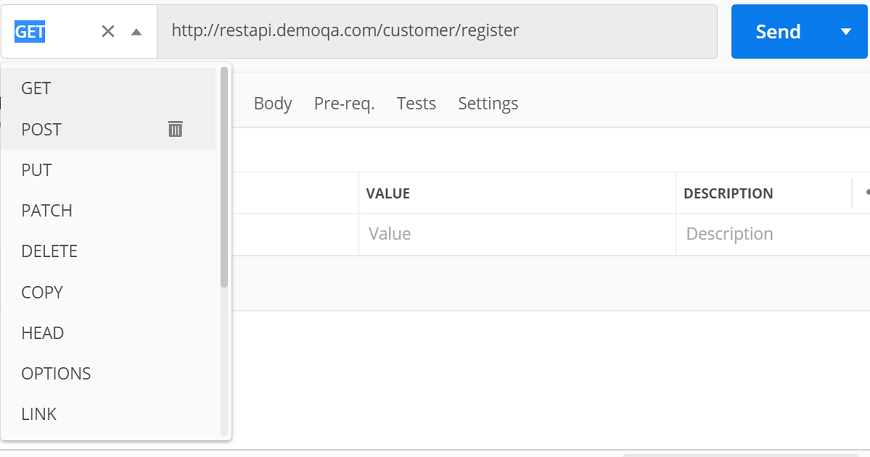Collapse the HTTP method dropdown arrow
The width and height of the screenshot is (870, 457).
click(136, 32)
